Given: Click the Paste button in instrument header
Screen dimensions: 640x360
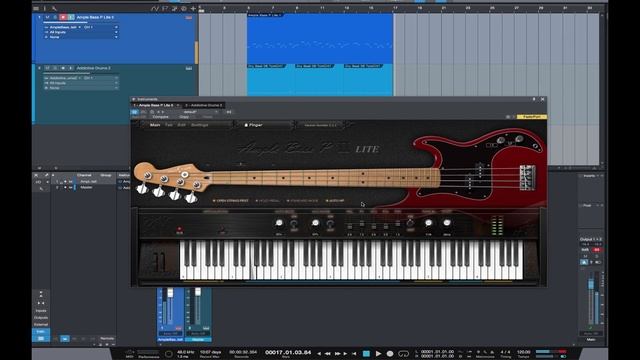Looking at the screenshot, I should [x=208, y=117].
